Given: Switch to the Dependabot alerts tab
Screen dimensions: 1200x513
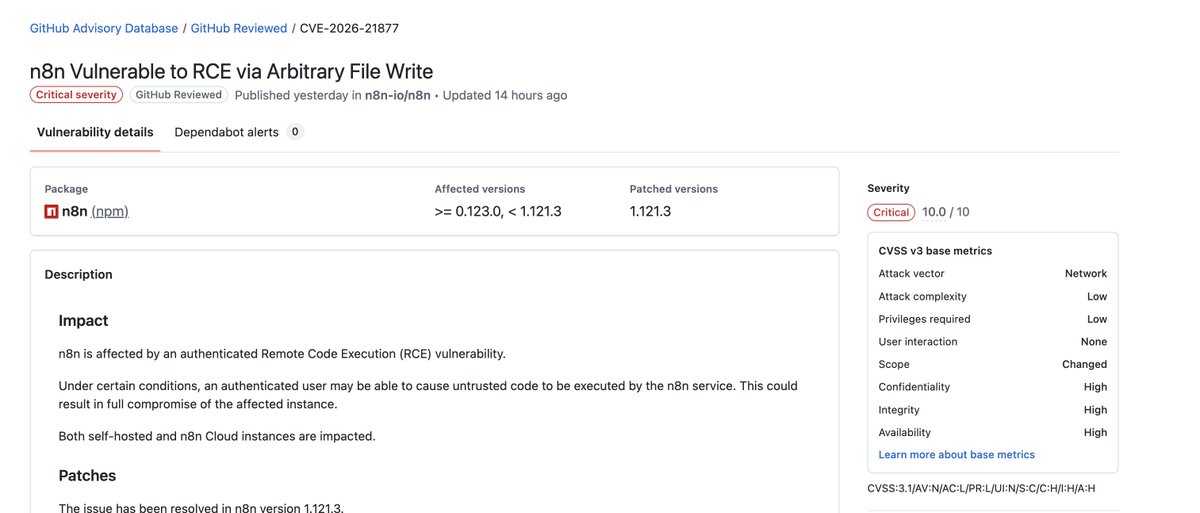Looking at the screenshot, I should click(x=226, y=132).
